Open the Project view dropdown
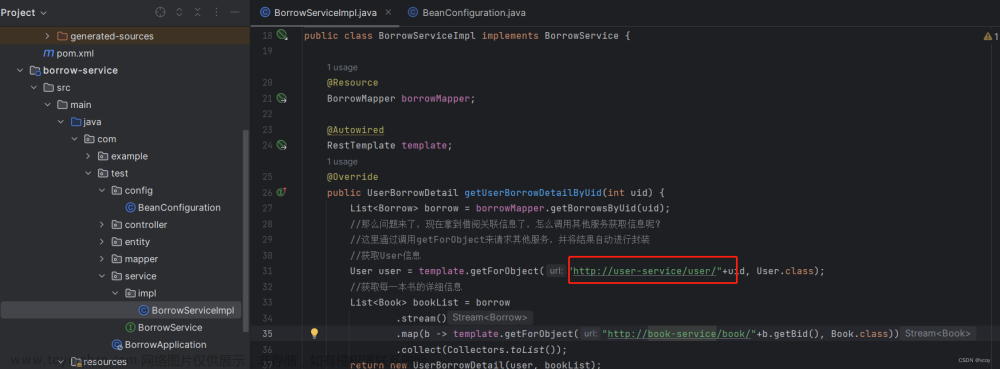Screen dimensions: 1000x369 tap(24, 12)
